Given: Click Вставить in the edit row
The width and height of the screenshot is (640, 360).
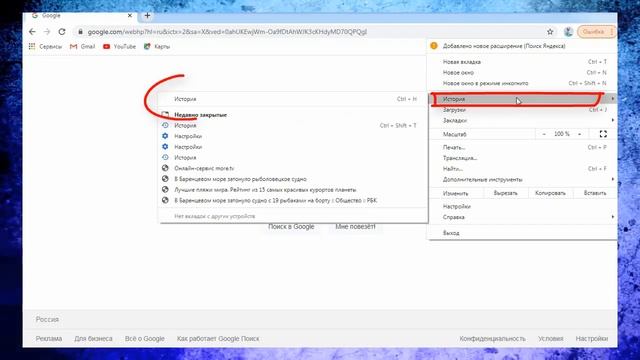Looking at the screenshot, I should tap(595, 193).
